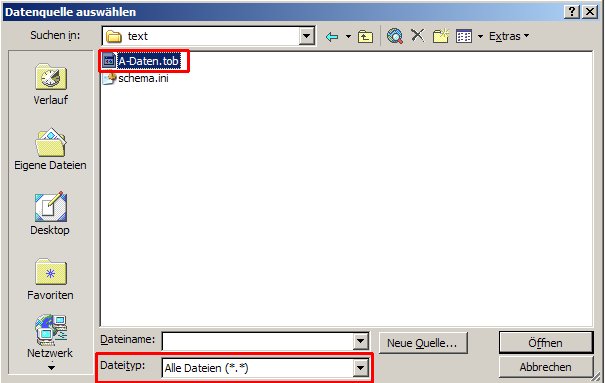Go up one folder level

pyautogui.click(x=365, y=36)
